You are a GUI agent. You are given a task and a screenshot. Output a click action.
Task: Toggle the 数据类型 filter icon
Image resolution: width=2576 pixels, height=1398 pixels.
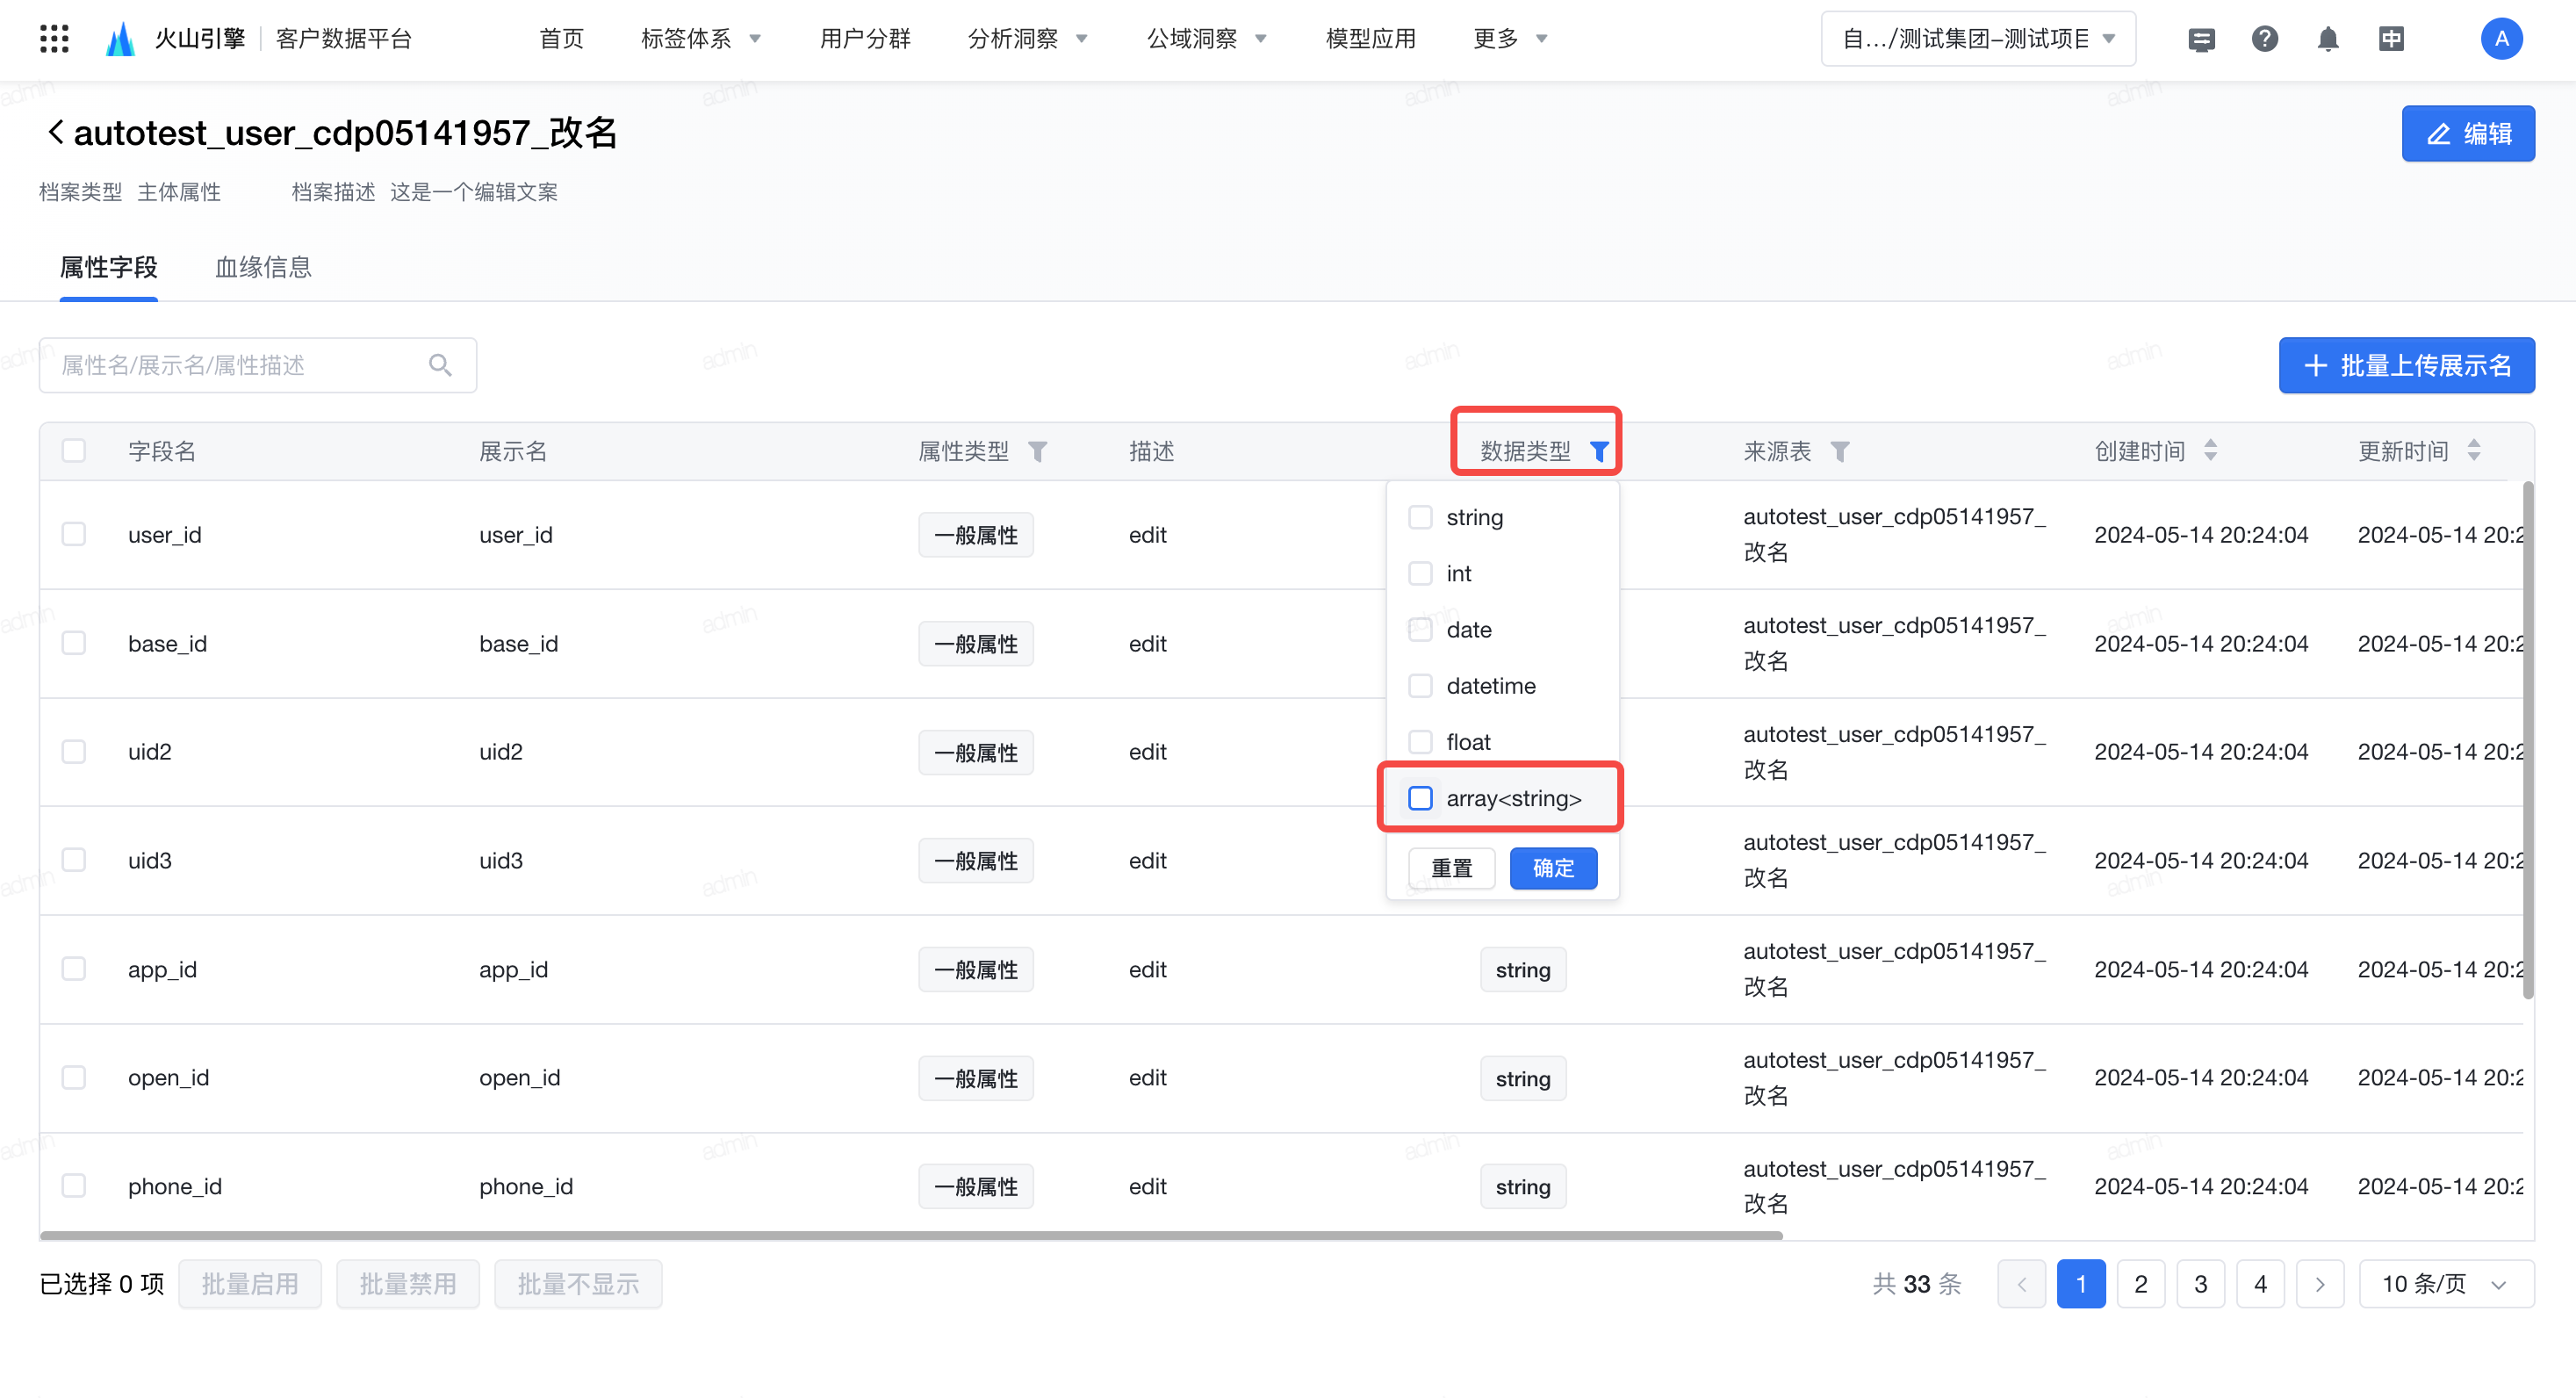(x=1599, y=451)
